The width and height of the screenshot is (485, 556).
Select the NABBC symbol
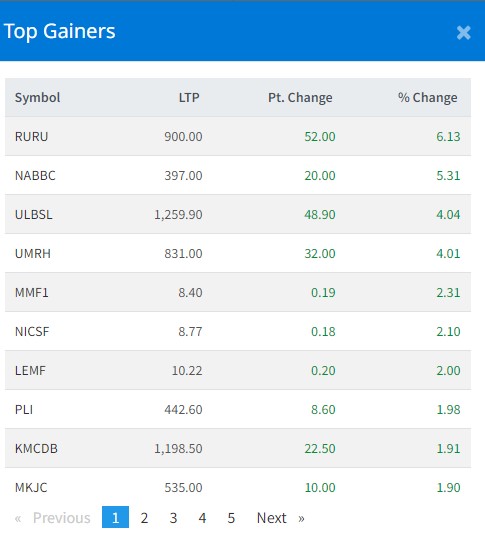pos(35,176)
